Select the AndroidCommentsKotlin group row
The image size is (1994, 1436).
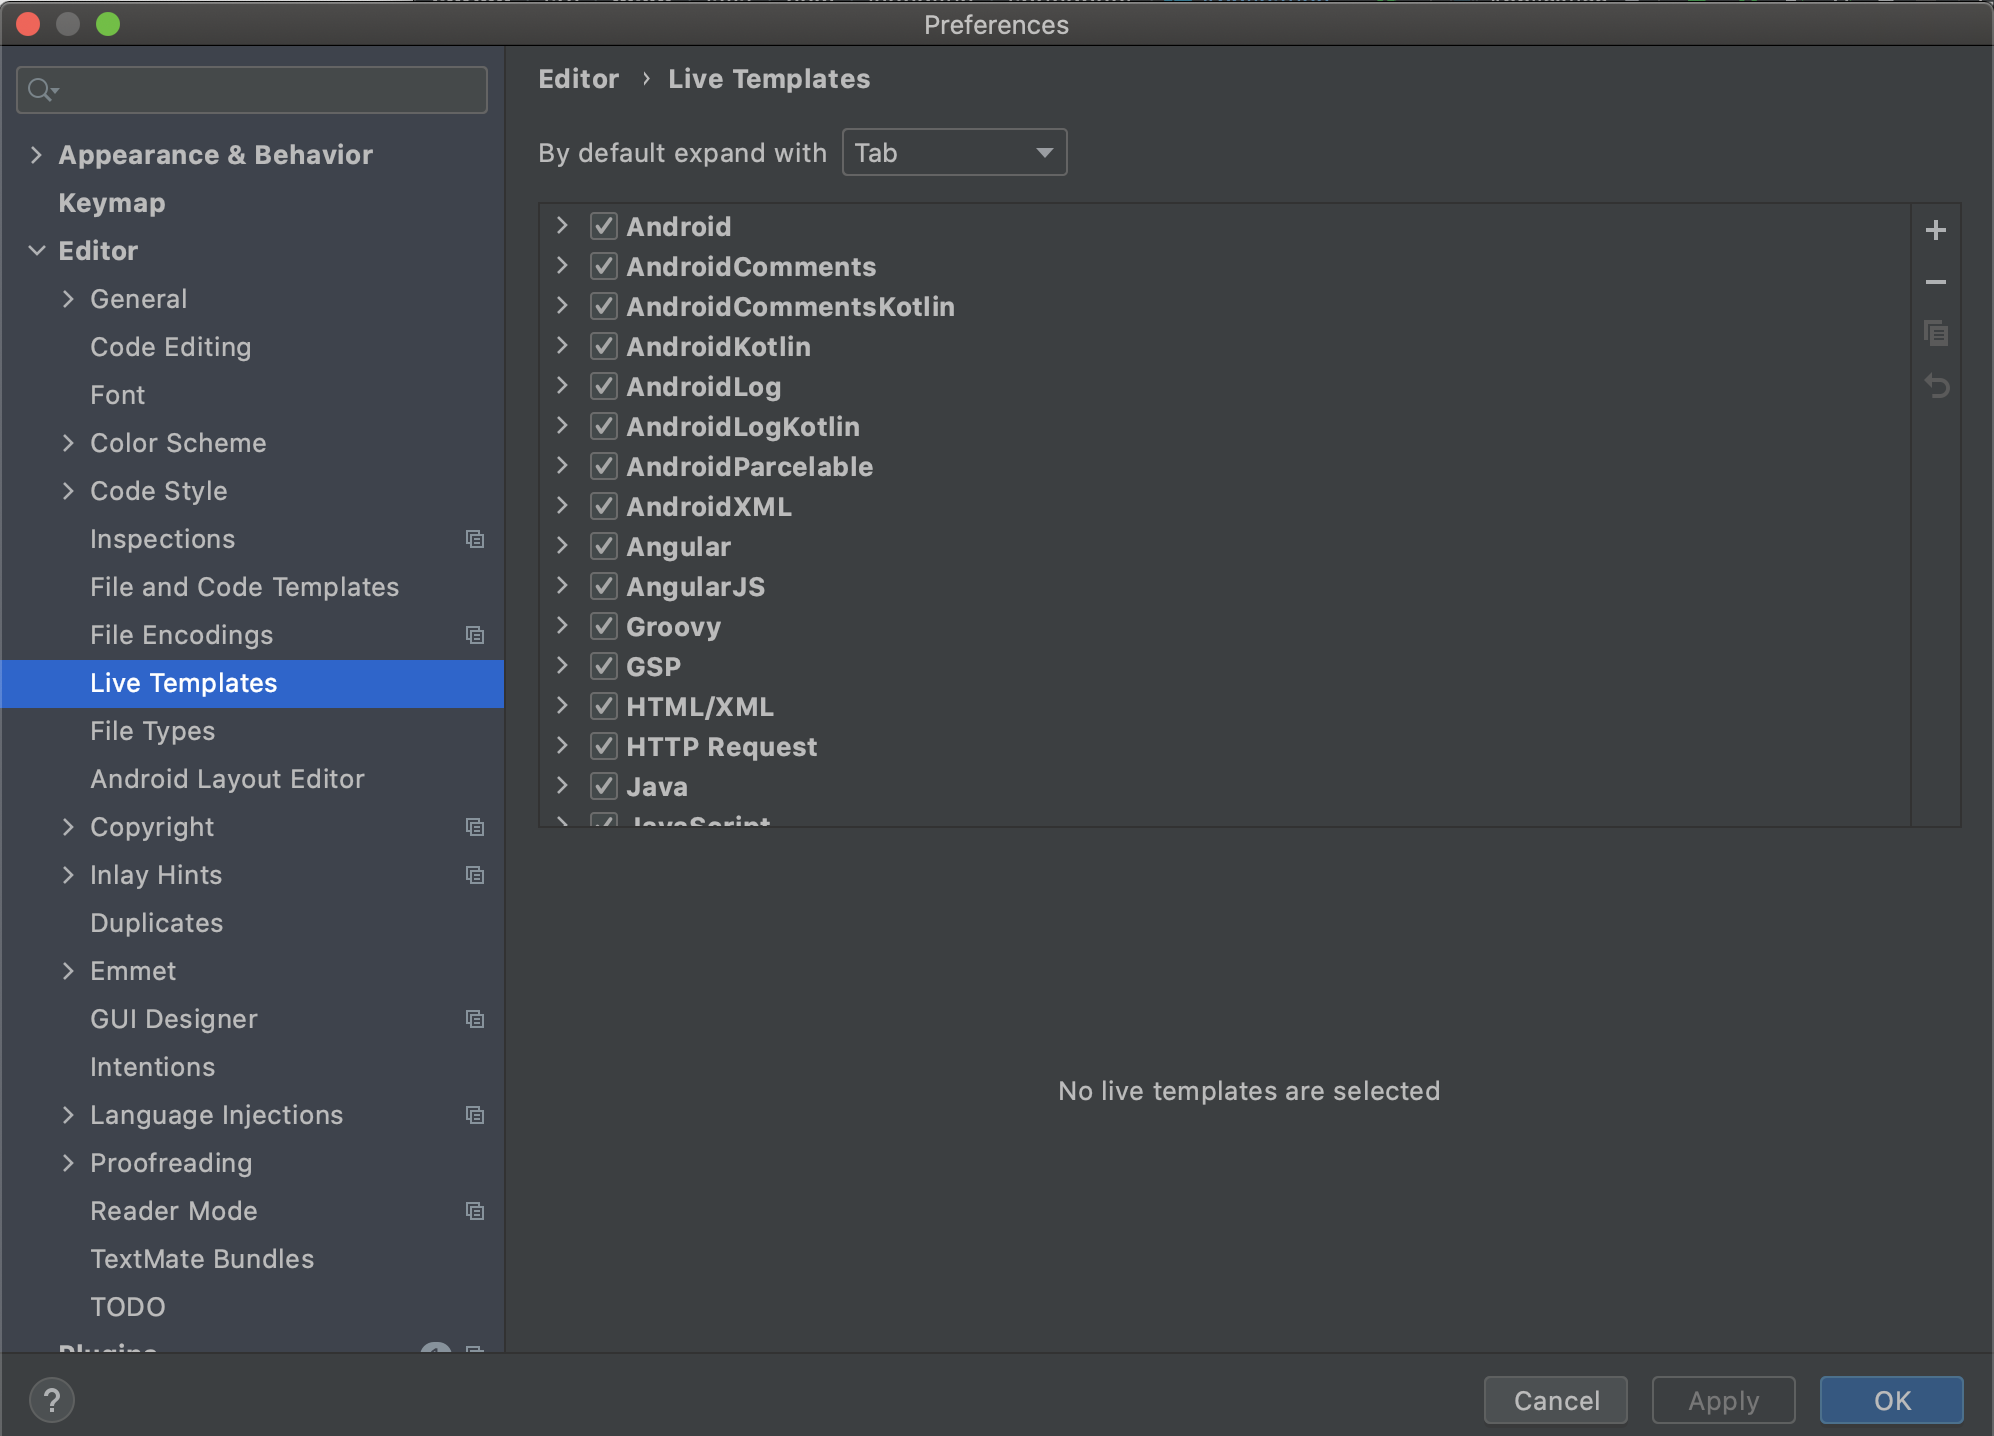[1225, 306]
